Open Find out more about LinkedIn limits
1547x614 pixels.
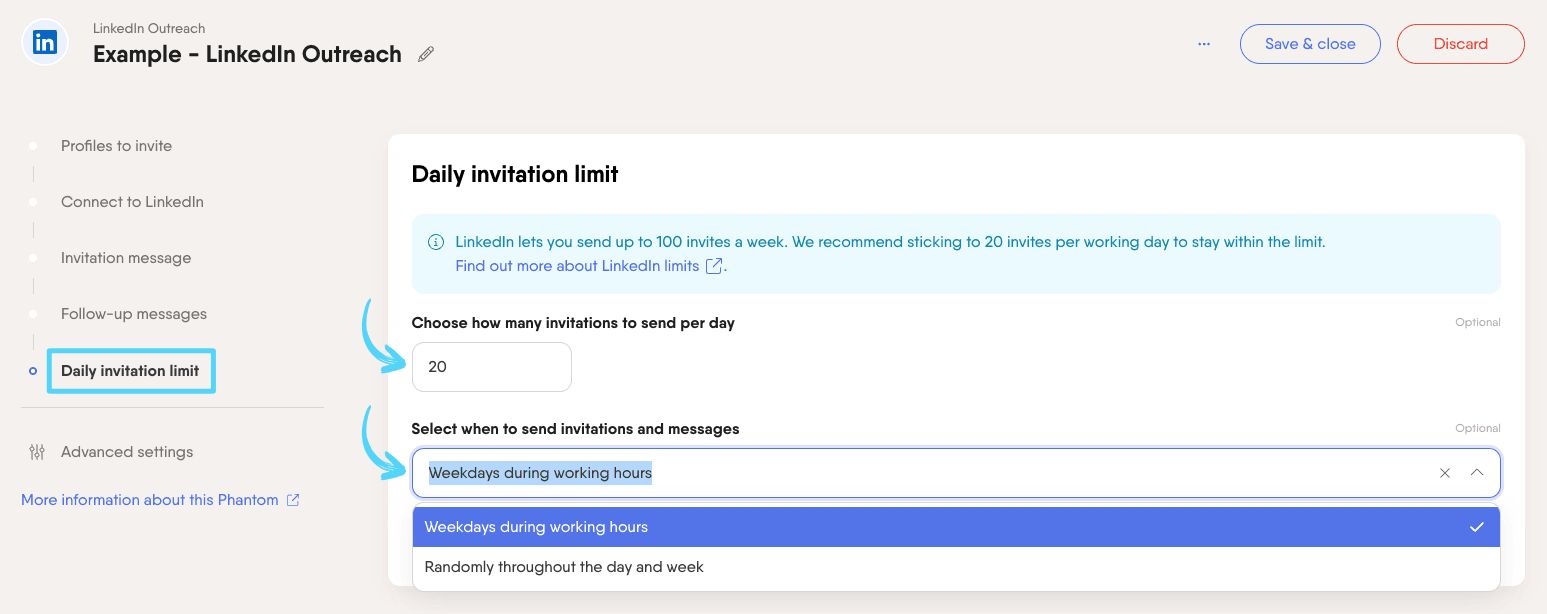tap(578, 266)
